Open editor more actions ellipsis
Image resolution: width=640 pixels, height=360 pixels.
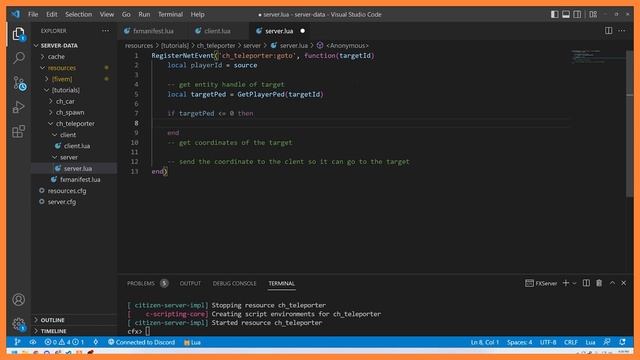click(x=622, y=31)
